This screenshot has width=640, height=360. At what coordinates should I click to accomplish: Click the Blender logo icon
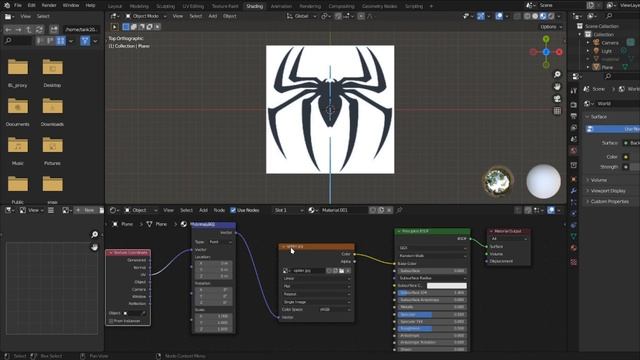click(x=7, y=5)
